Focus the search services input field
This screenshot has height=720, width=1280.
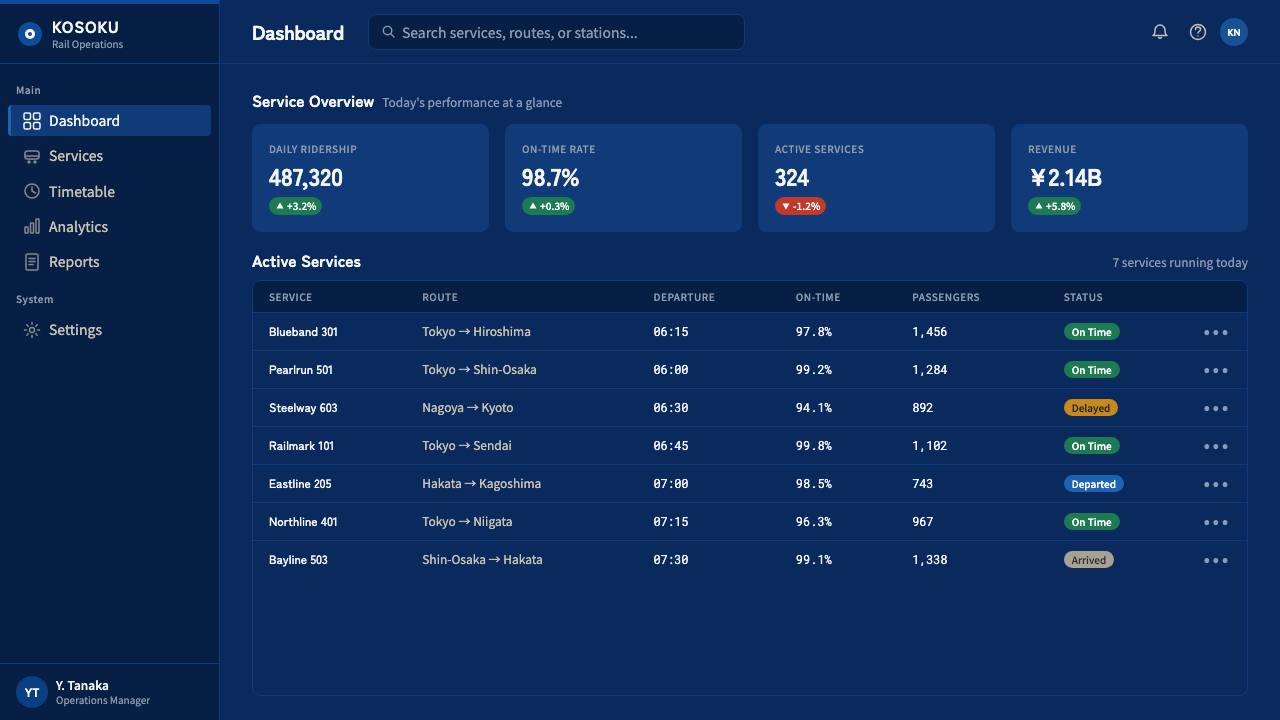pos(556,32)
